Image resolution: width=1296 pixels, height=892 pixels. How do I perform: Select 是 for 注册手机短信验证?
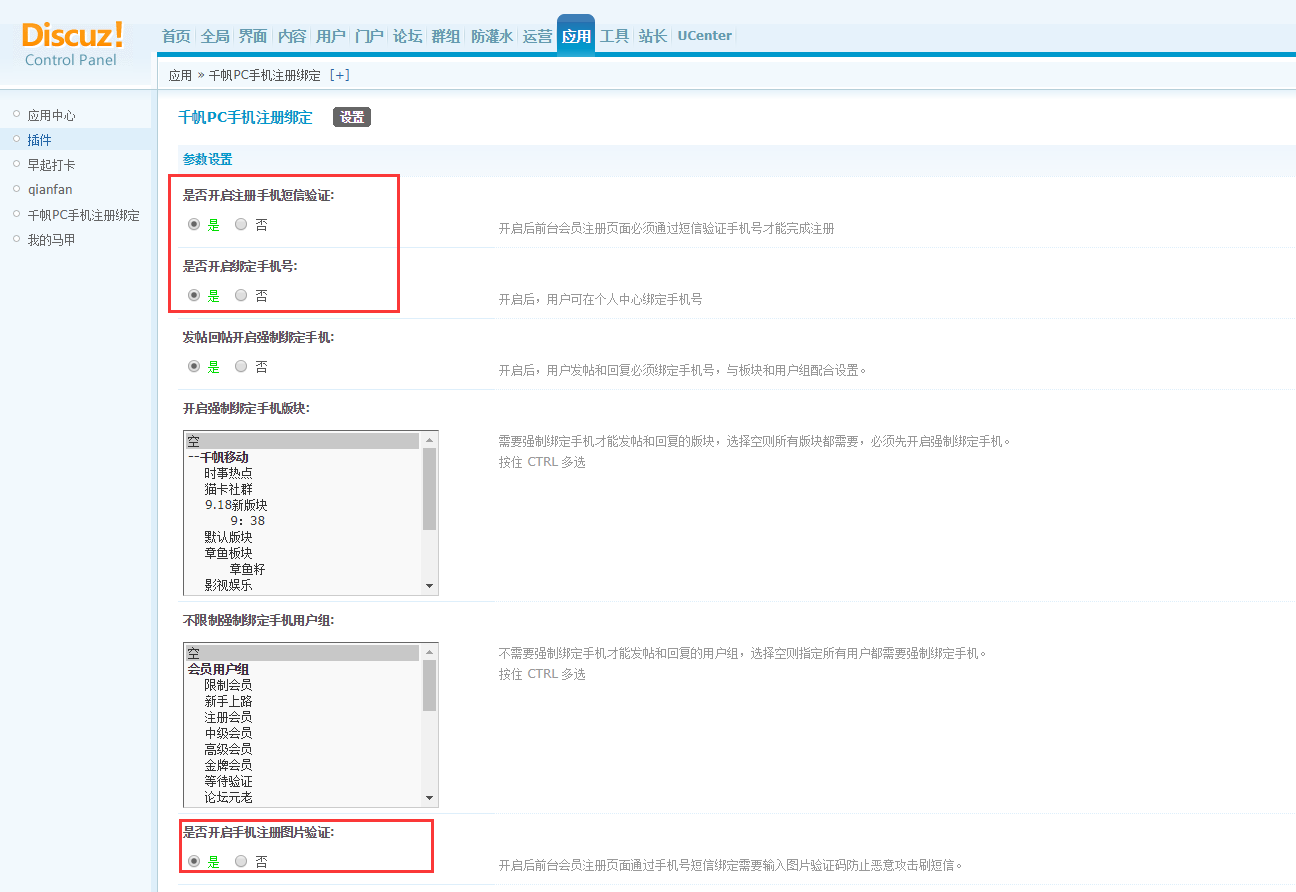click(194, 225)
